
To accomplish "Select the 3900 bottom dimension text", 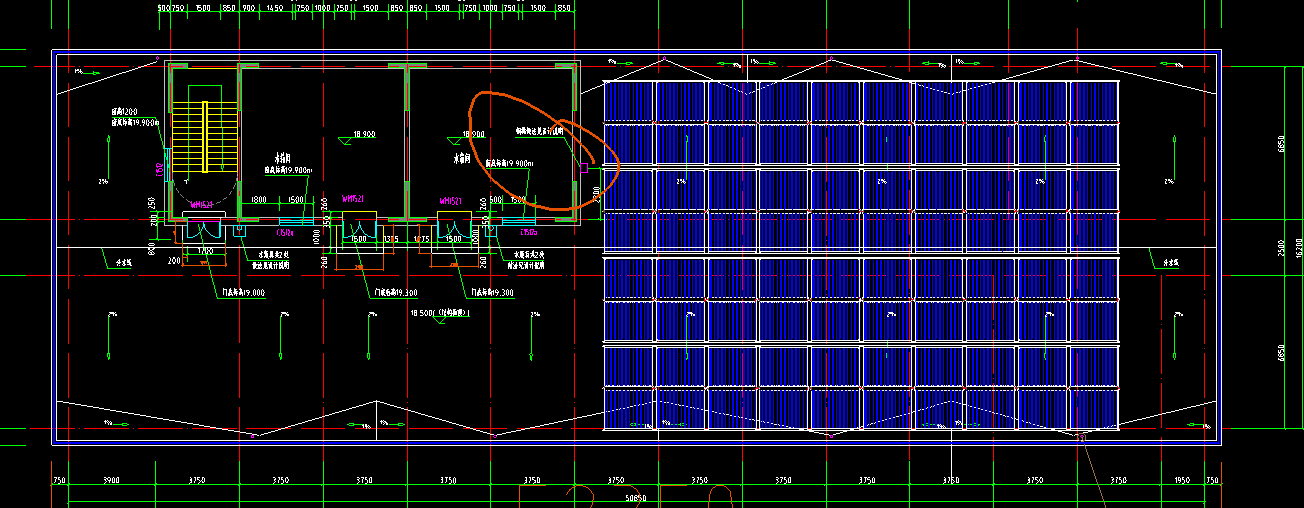I will pyautogui.click(x=111, y=481).
